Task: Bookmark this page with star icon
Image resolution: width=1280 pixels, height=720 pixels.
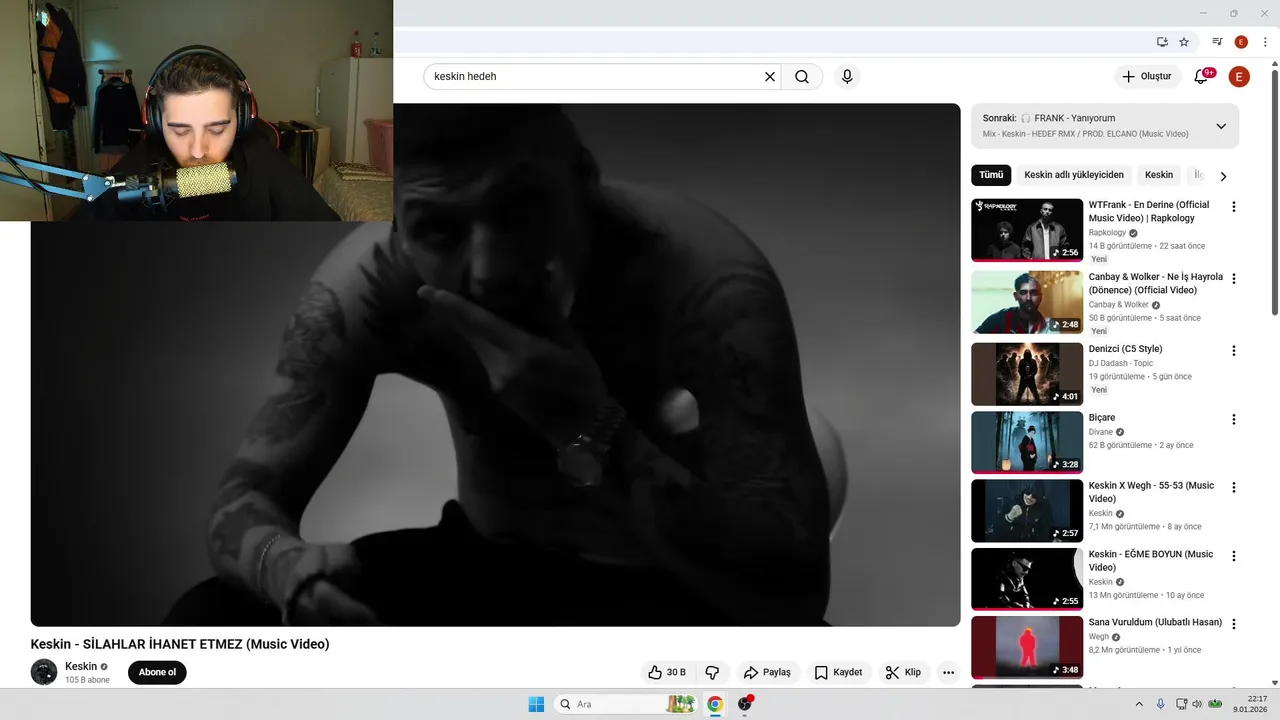Action: coord(1184,42)
